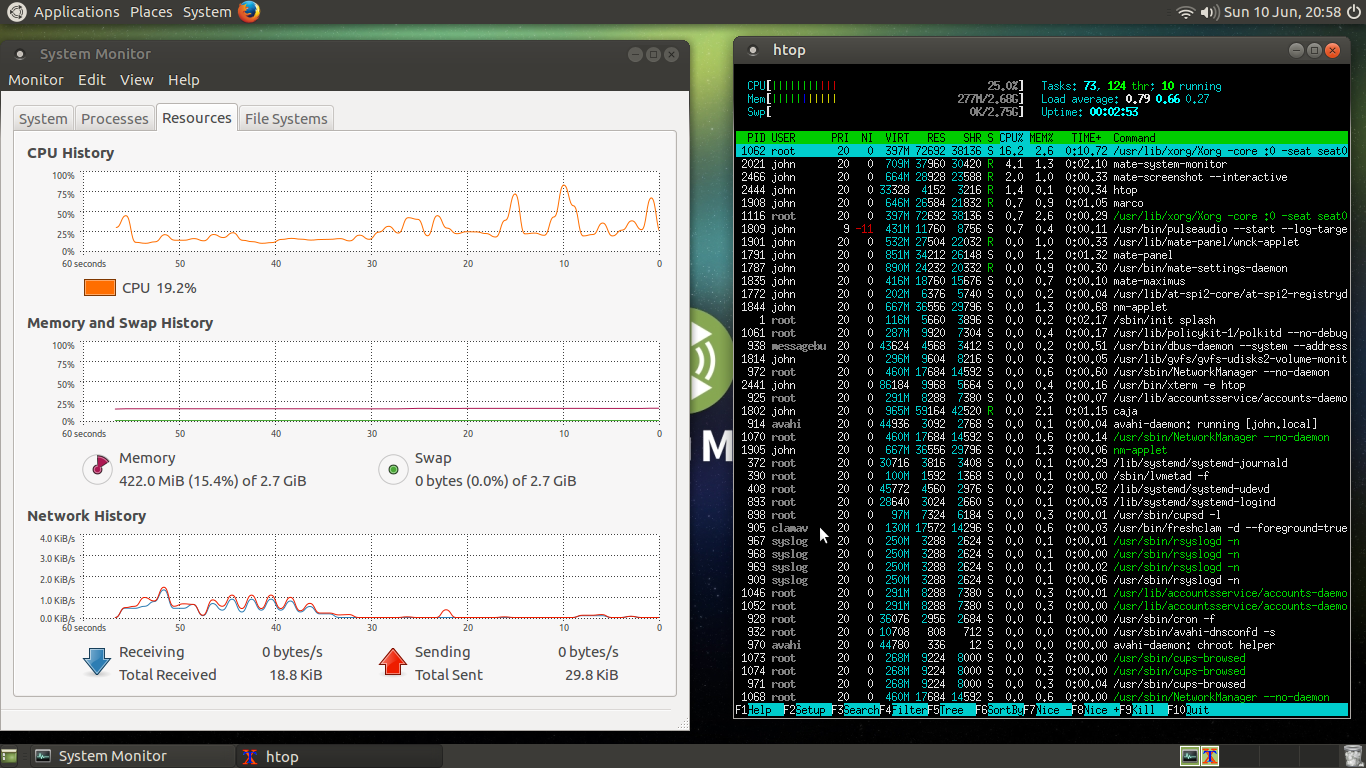Image resolution: width=1366 pixels, height=768 pixels.
Task: Click the red Sending arrow icon
Action: [x=393, y=661]
